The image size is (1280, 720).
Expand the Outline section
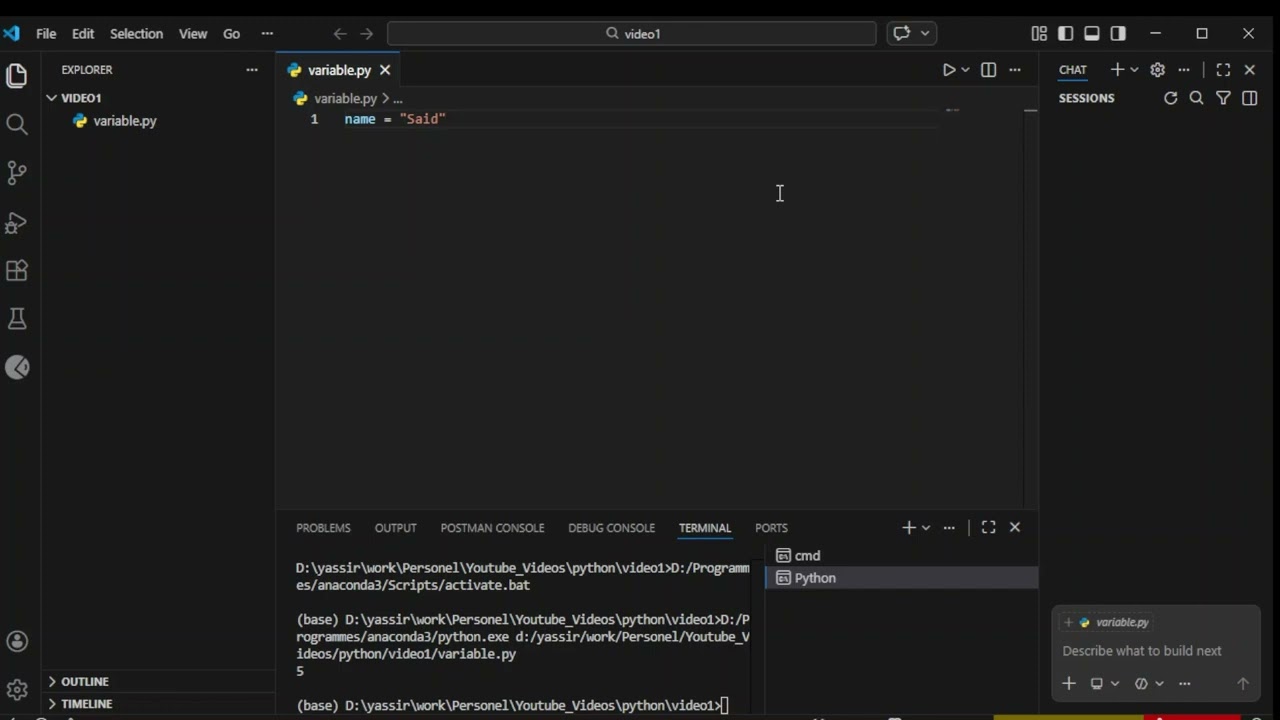pyautogui.click(x=85, y=682)
